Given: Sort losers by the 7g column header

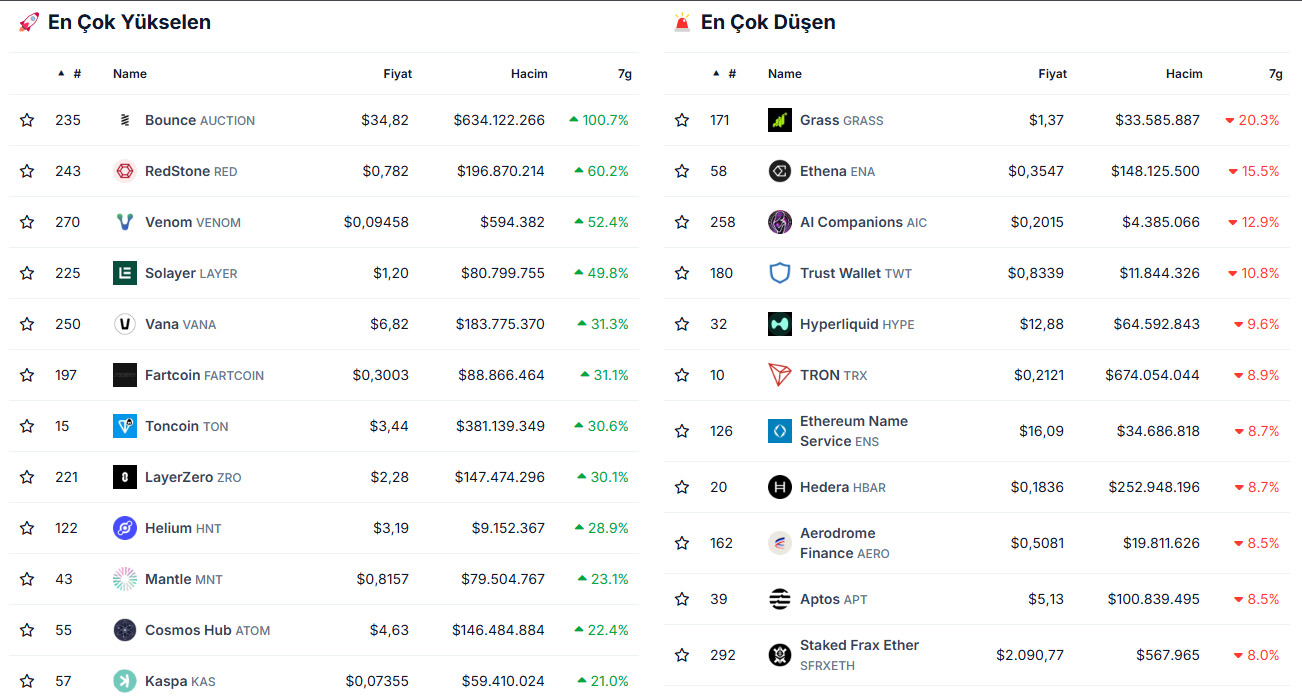Looking at the screenshot, I should pyautogui.click(x=1275, y=74).
